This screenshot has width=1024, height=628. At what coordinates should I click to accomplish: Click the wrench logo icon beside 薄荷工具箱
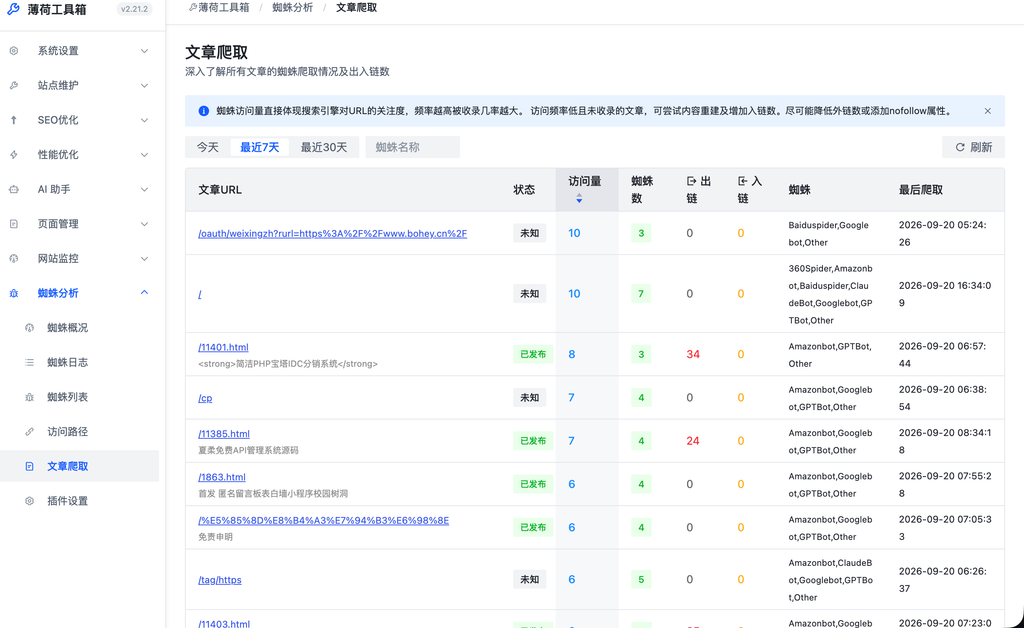point(13,9)
